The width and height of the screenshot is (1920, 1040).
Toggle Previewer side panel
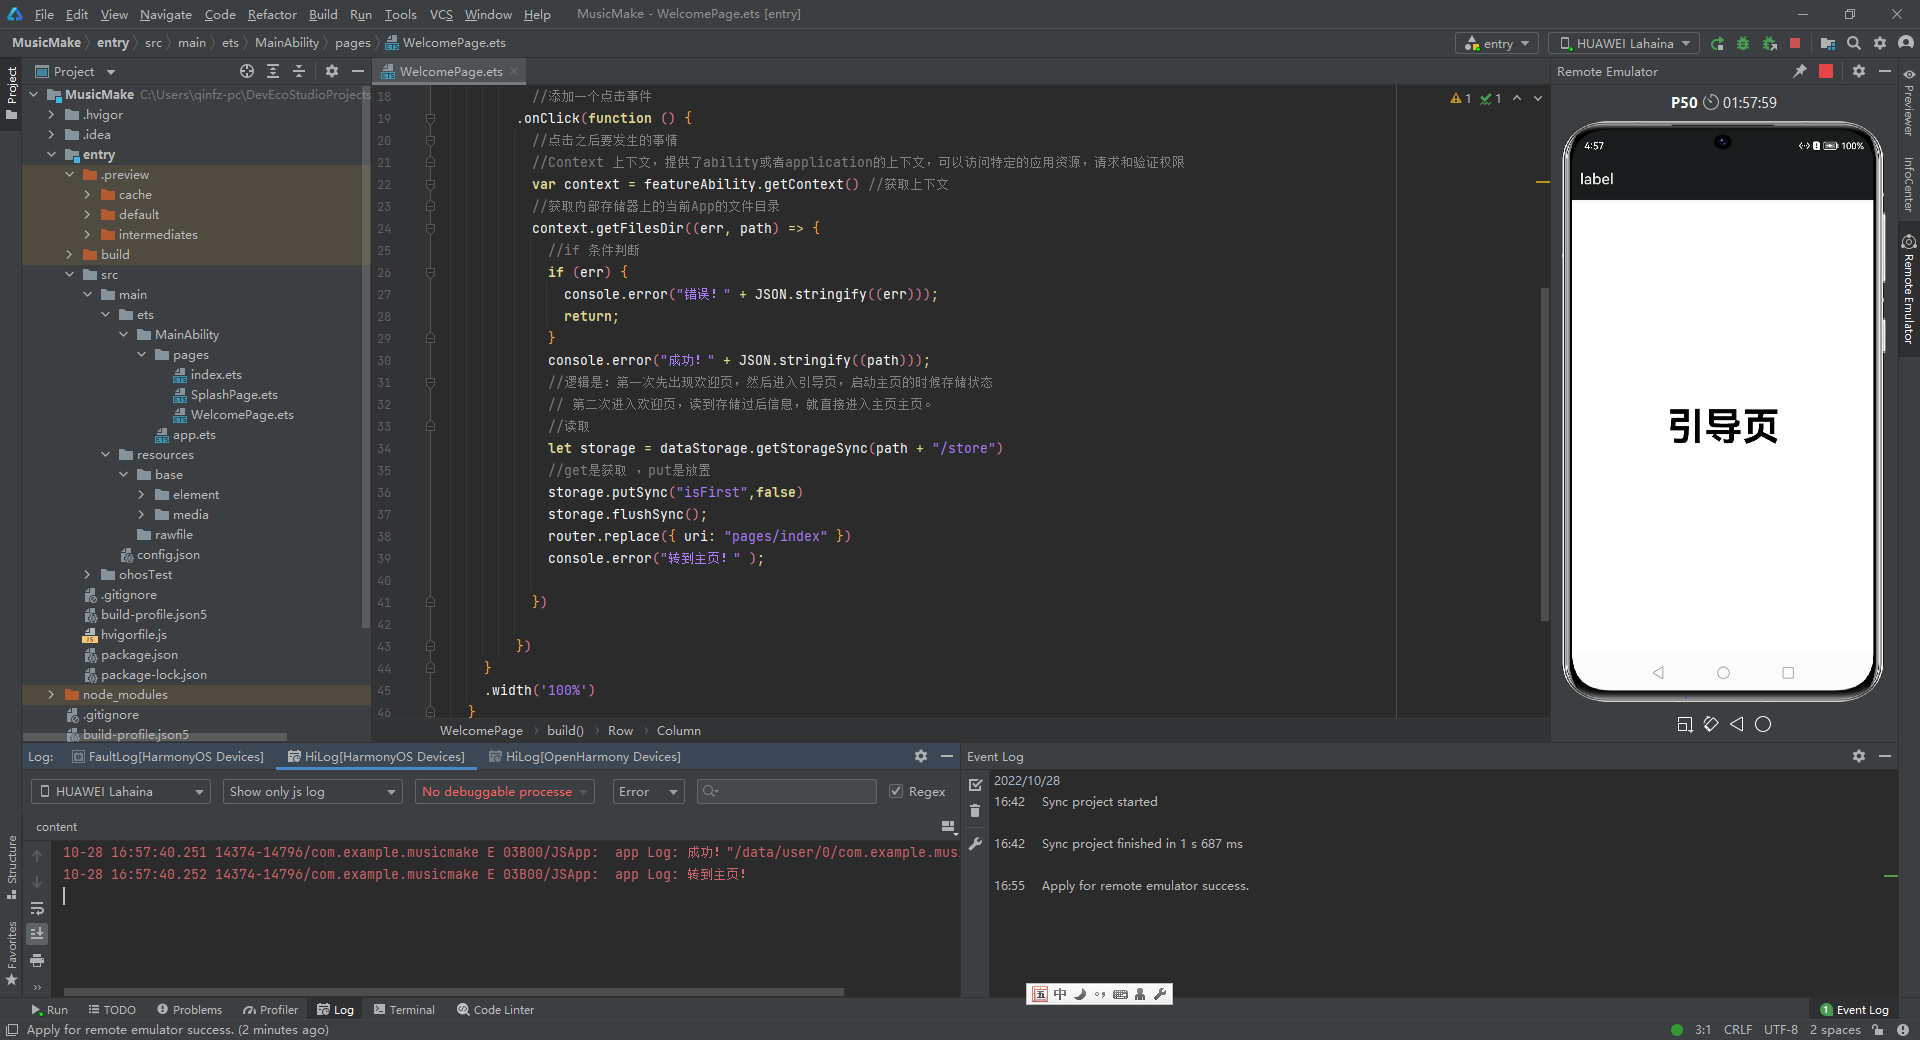(1909, 103)
